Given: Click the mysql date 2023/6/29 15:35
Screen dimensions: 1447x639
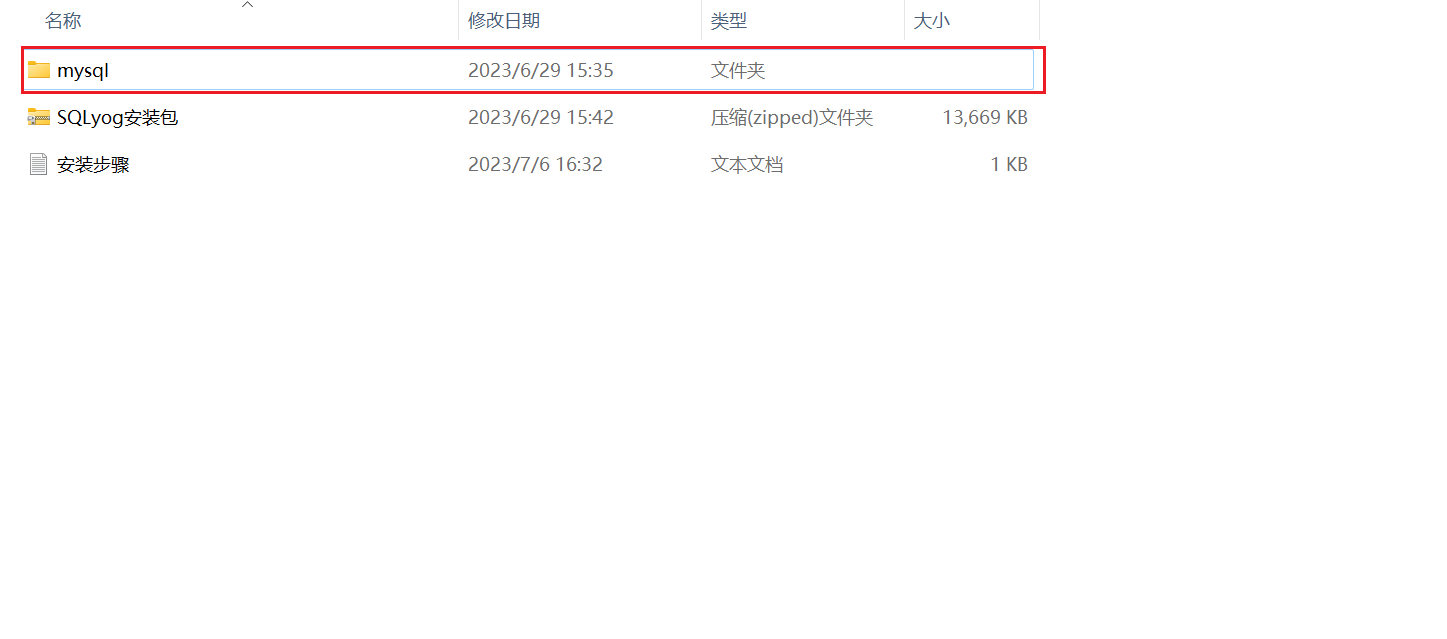Looking at the screenshot, I should tap(541, 70).
